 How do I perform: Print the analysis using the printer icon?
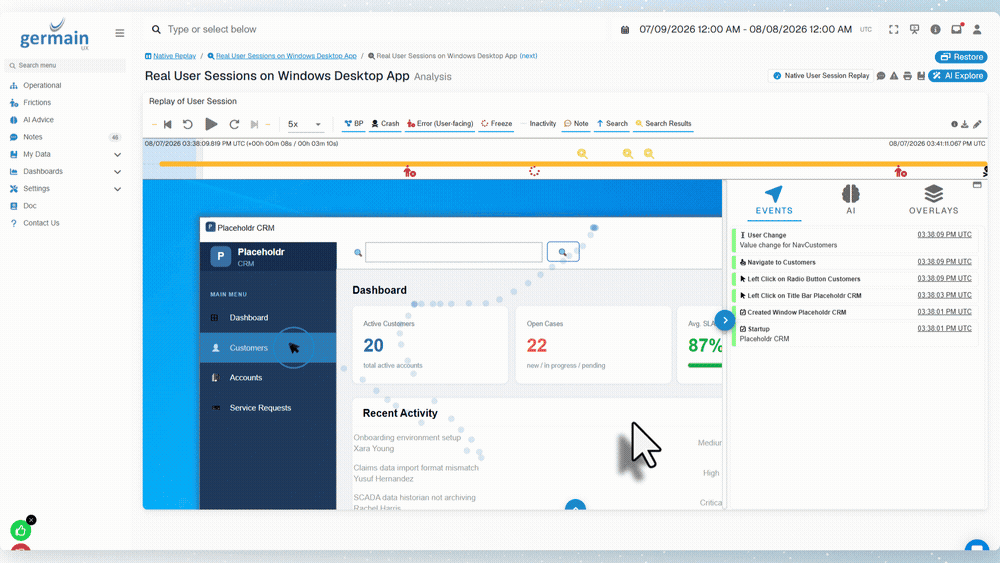tap(908, 76)
